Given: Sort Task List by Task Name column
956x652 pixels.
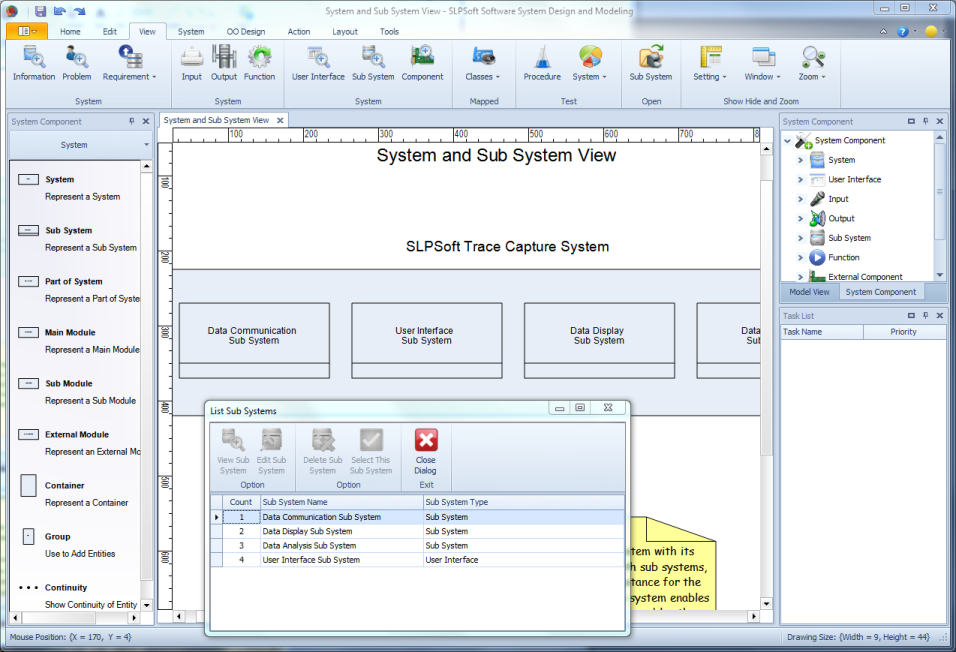Looking at the screenshot, I should [822, 332].
